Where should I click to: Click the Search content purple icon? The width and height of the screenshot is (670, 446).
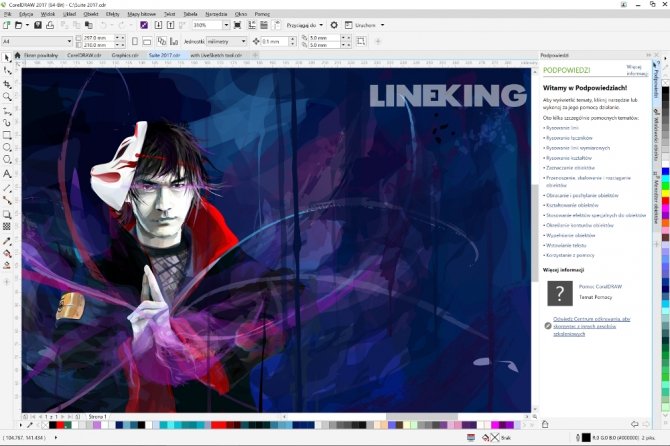pyautogui.click(x=144, y=25)
